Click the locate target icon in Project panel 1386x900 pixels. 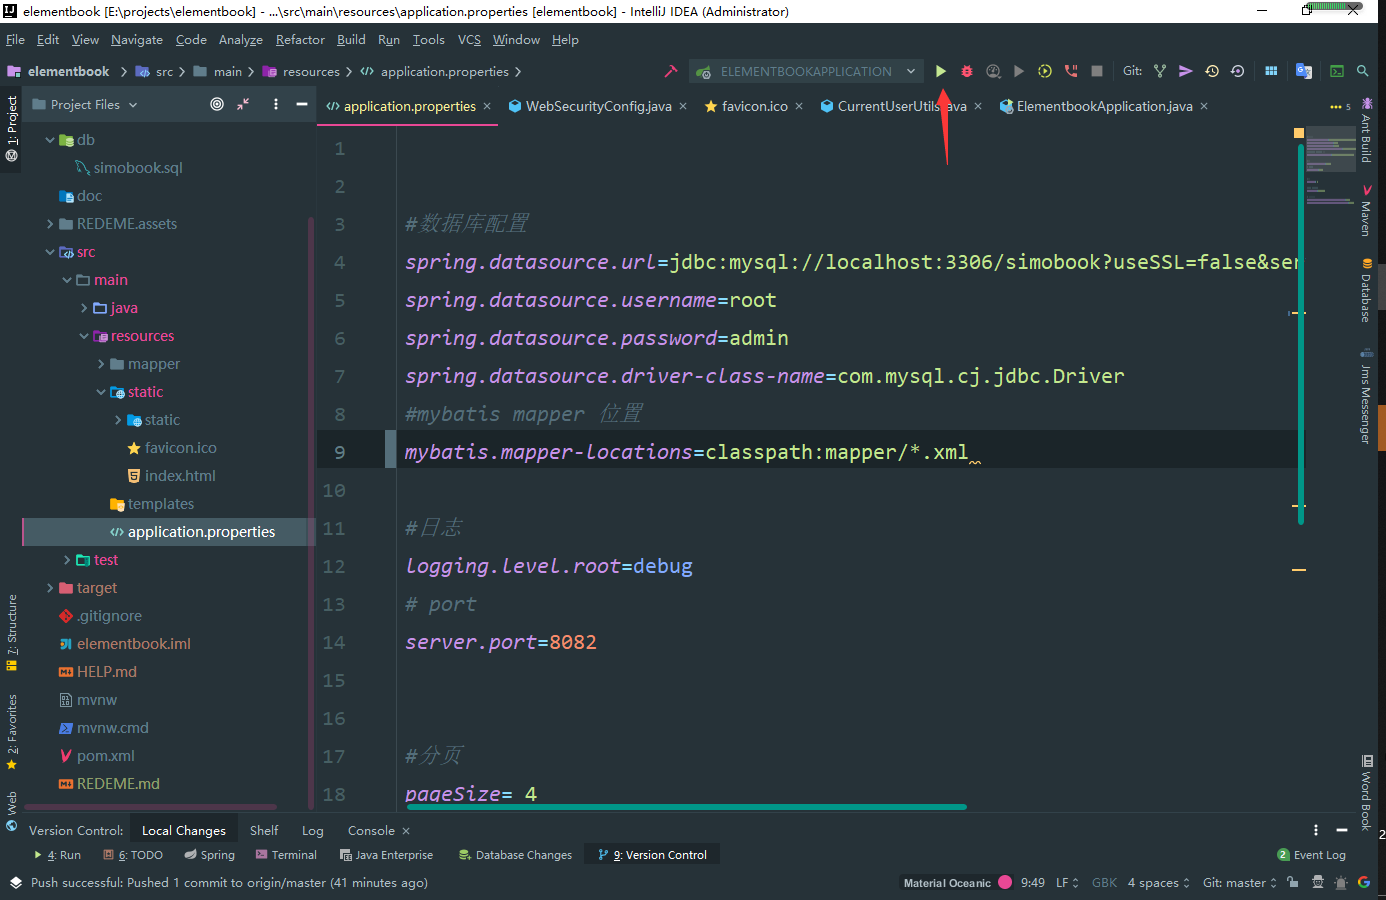[x=217, y=104]
